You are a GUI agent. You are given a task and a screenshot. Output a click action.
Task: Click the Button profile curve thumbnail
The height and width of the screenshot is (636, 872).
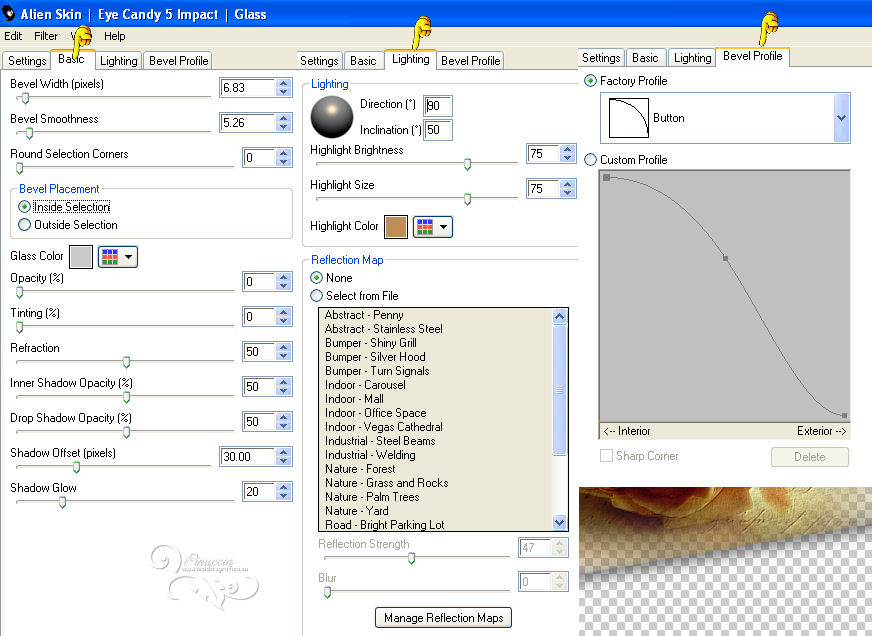pyautogui.click(x=628, y=118)
